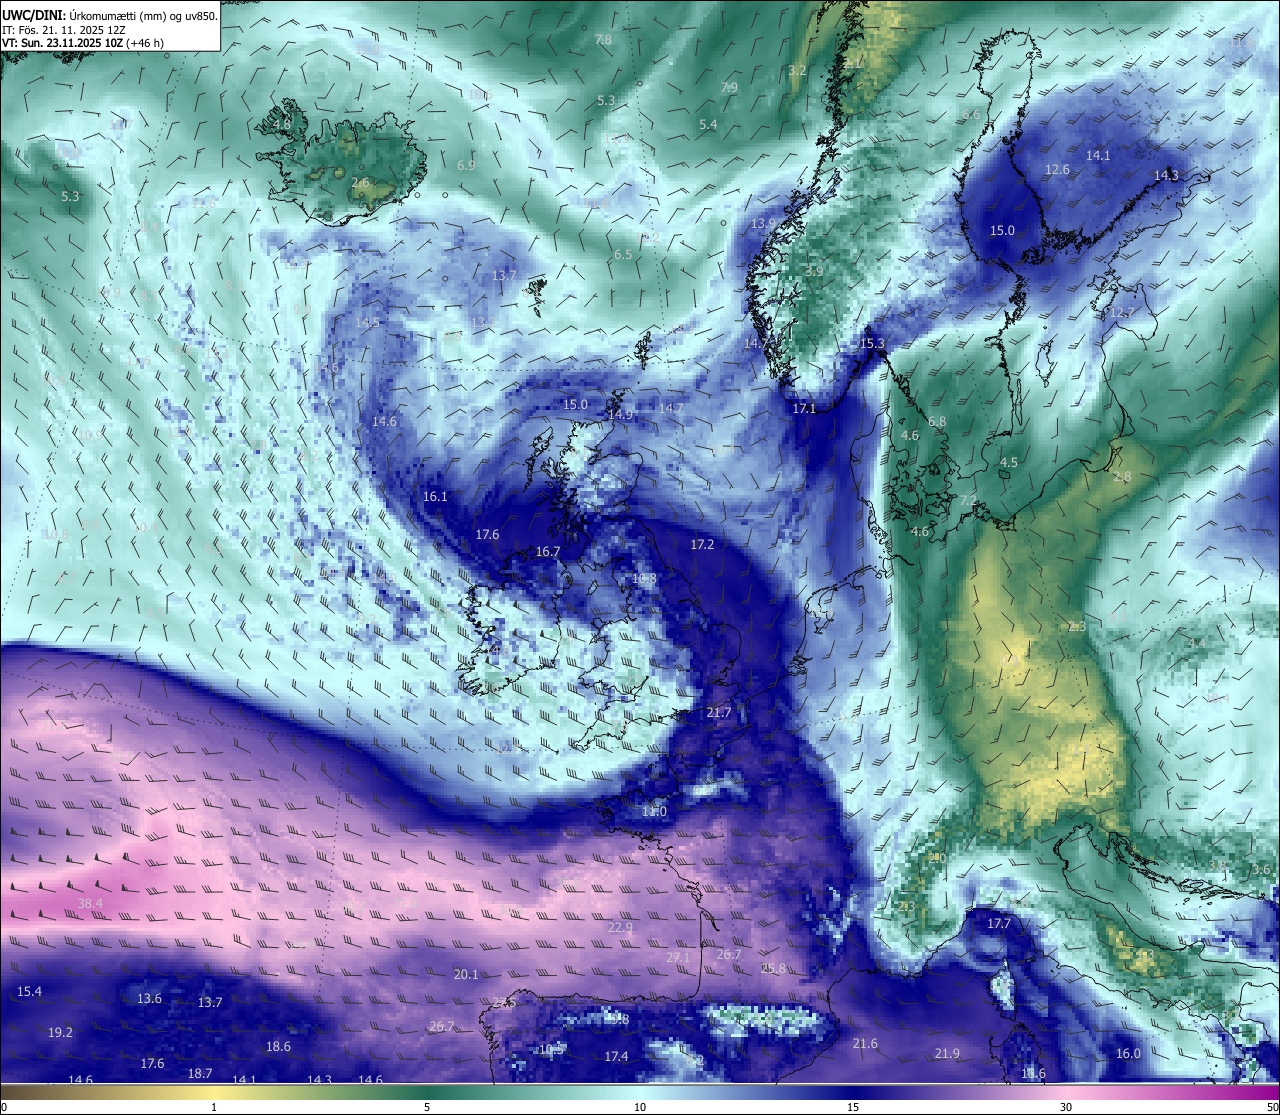Select the 3.9 value over southern Norway

coord(814,271)
